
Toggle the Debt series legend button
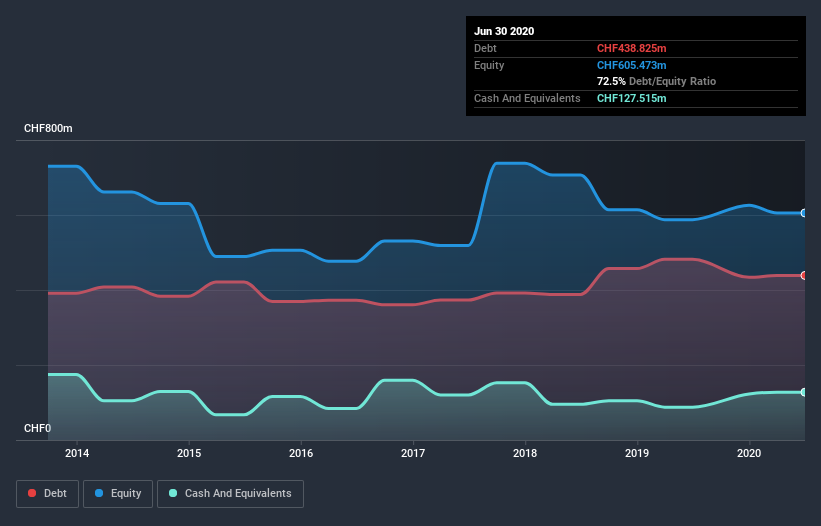coord(48,494)
